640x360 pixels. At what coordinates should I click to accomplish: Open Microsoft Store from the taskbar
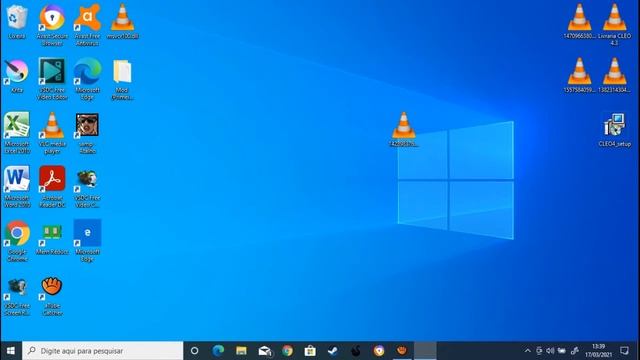pos(310,351)
